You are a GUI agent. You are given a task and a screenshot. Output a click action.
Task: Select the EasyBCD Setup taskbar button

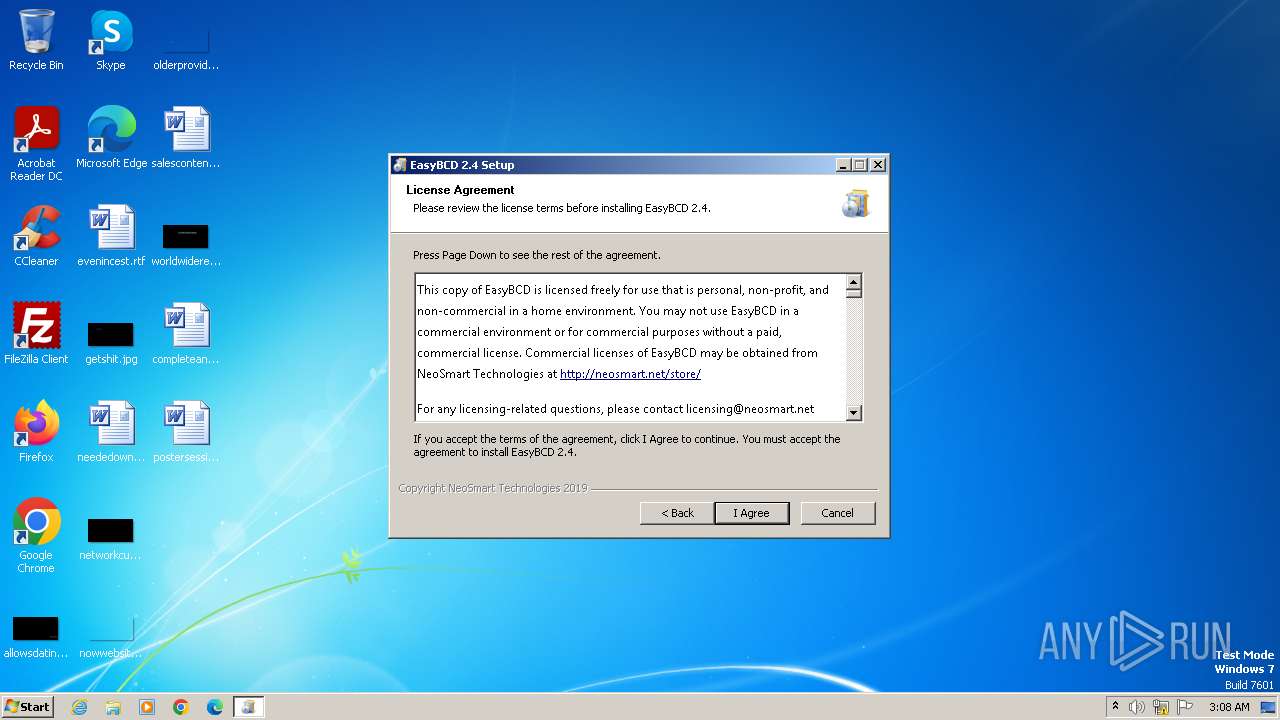[x=249, y=707]
